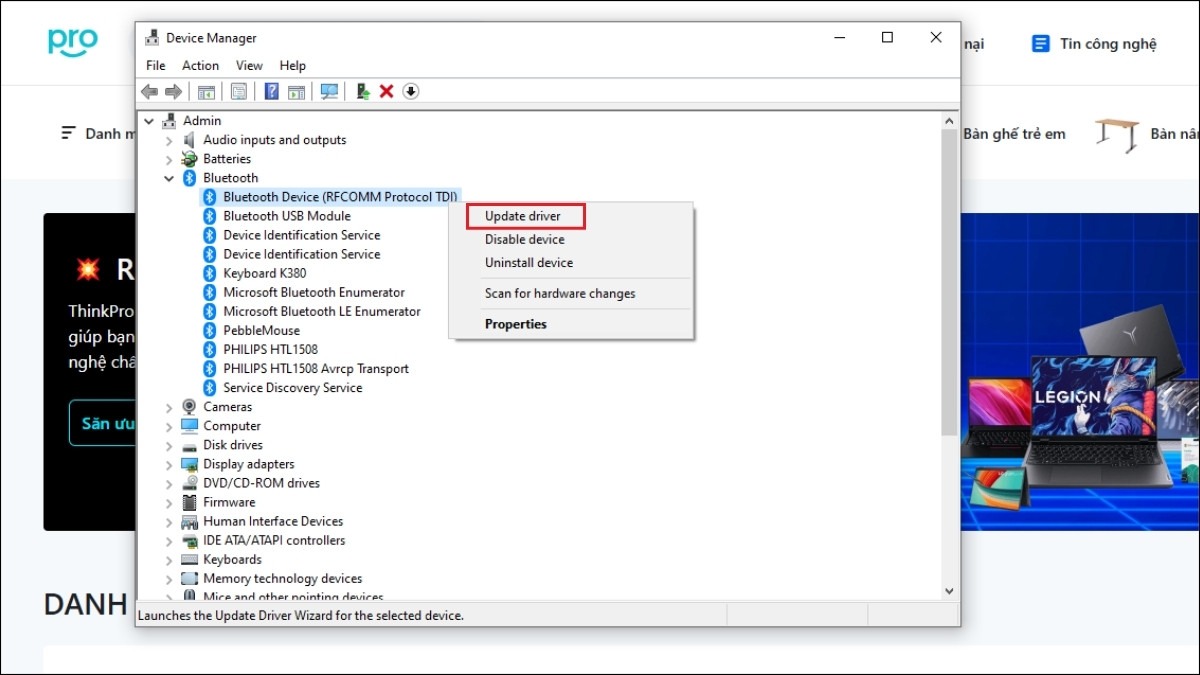Click the Forward arrow in Device Manager toolbar

pos(173,92)
